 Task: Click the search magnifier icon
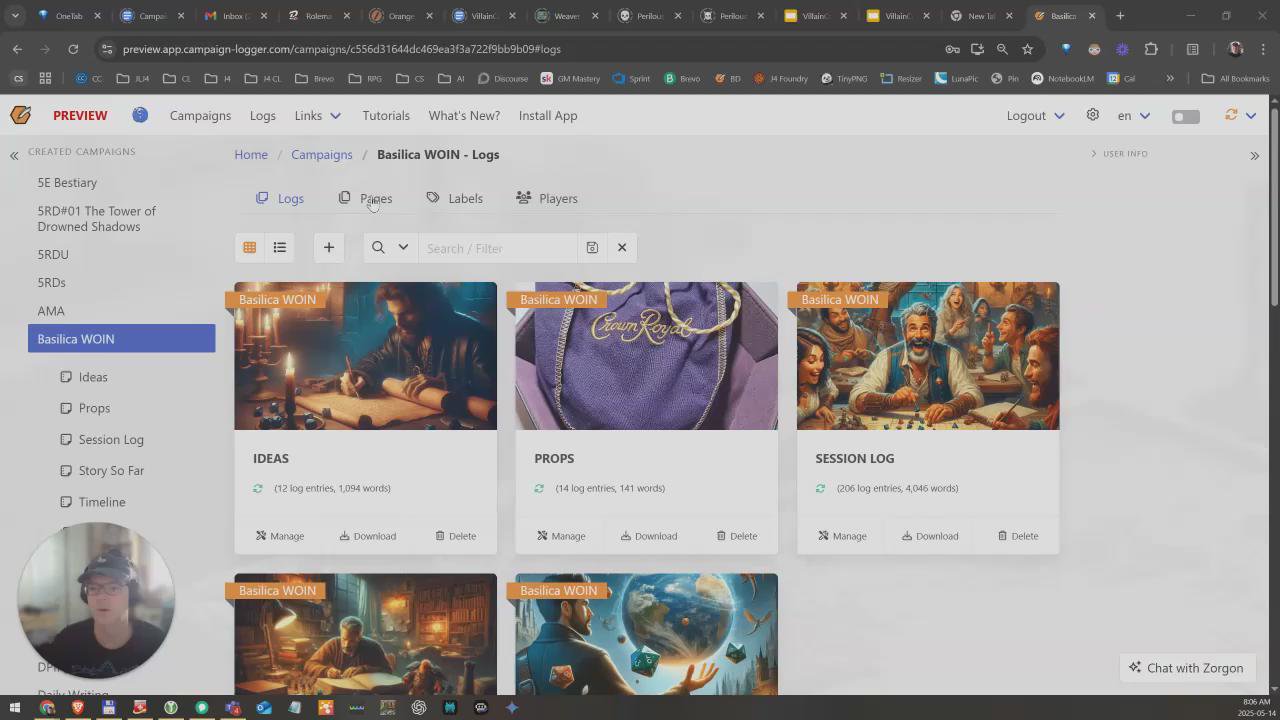pyautogui.click(x=378, y=248)
